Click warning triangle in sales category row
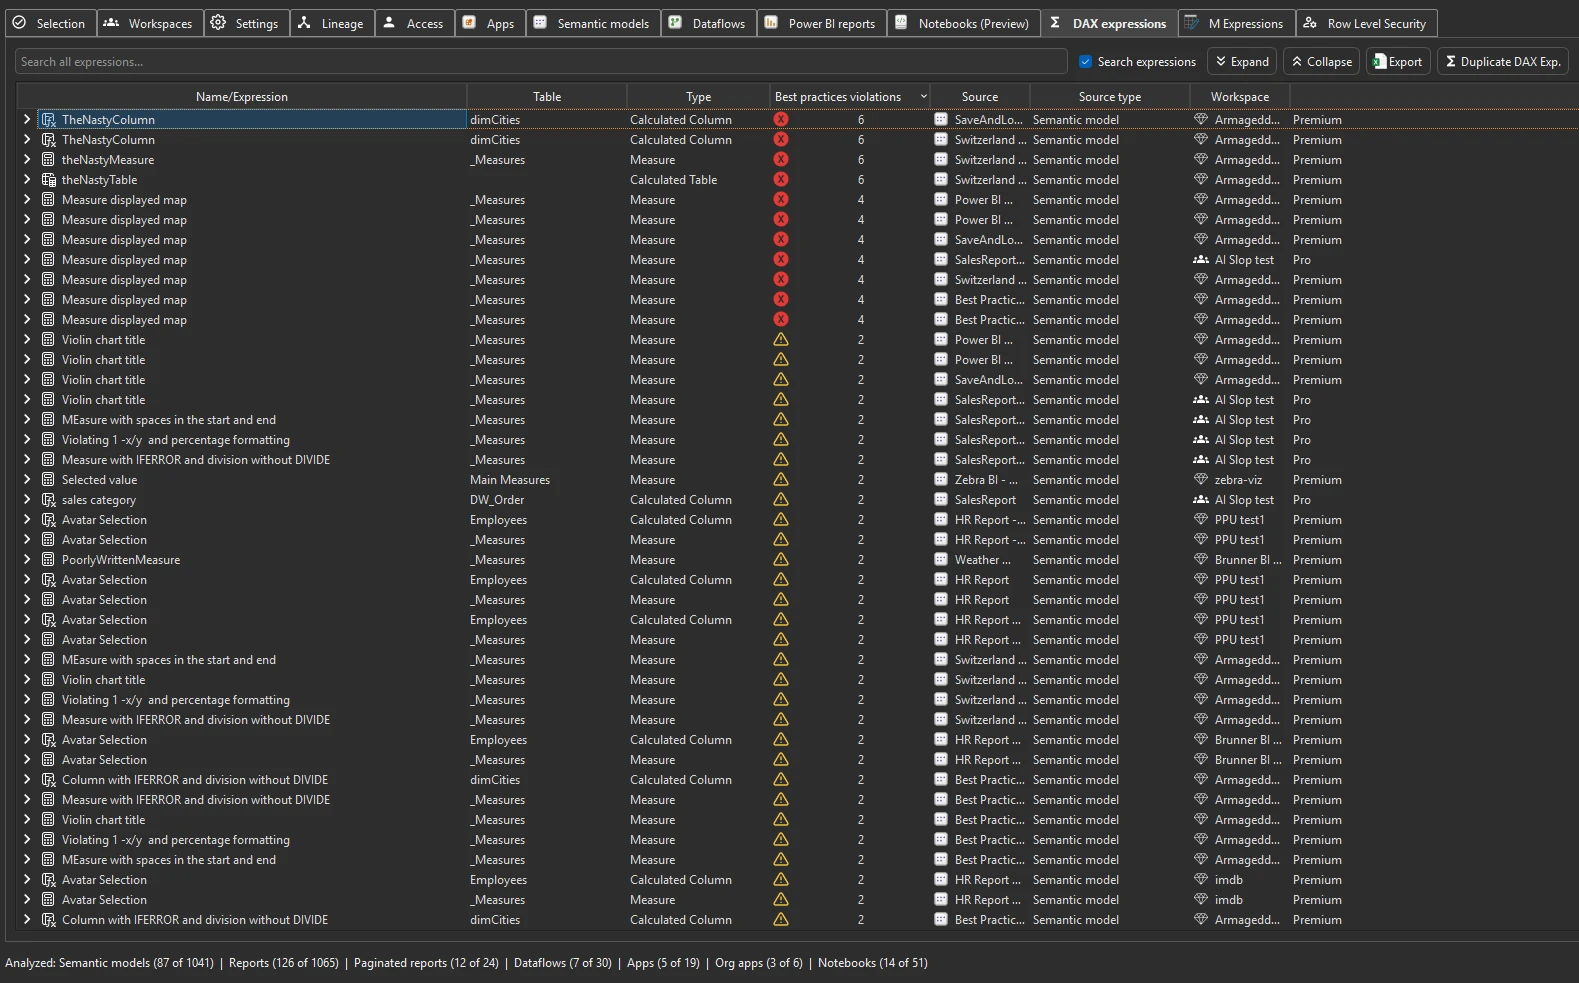This screenshot has width=1579, height=983. click(x=781, y=500)
